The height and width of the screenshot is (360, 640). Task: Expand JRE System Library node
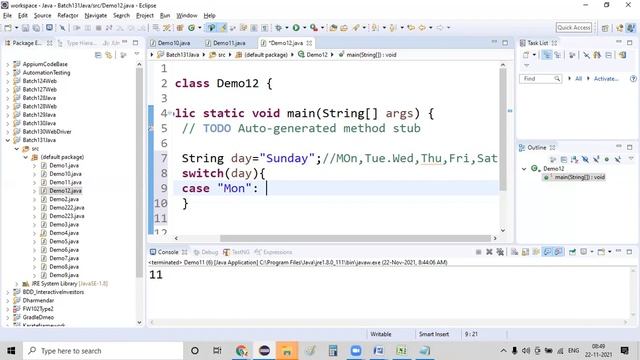(17, 284)
